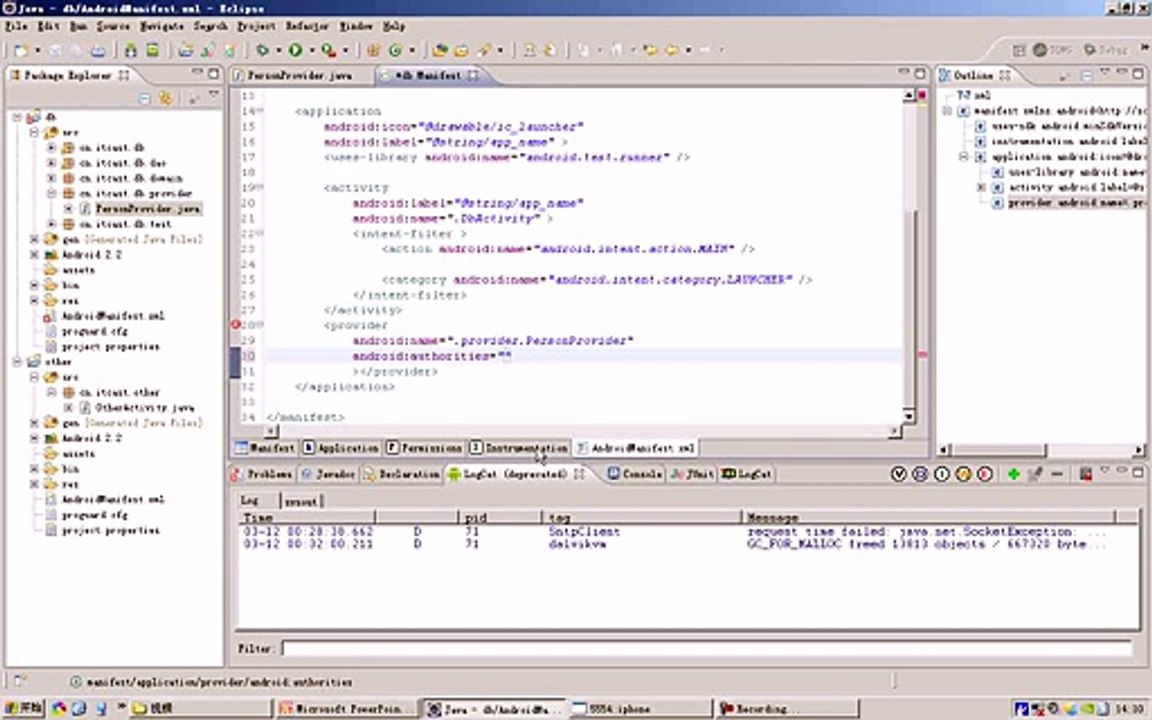Click the Edit Filter pencil icon
This screenshot has width=1152, height=720.
[x=1035, y=474]
